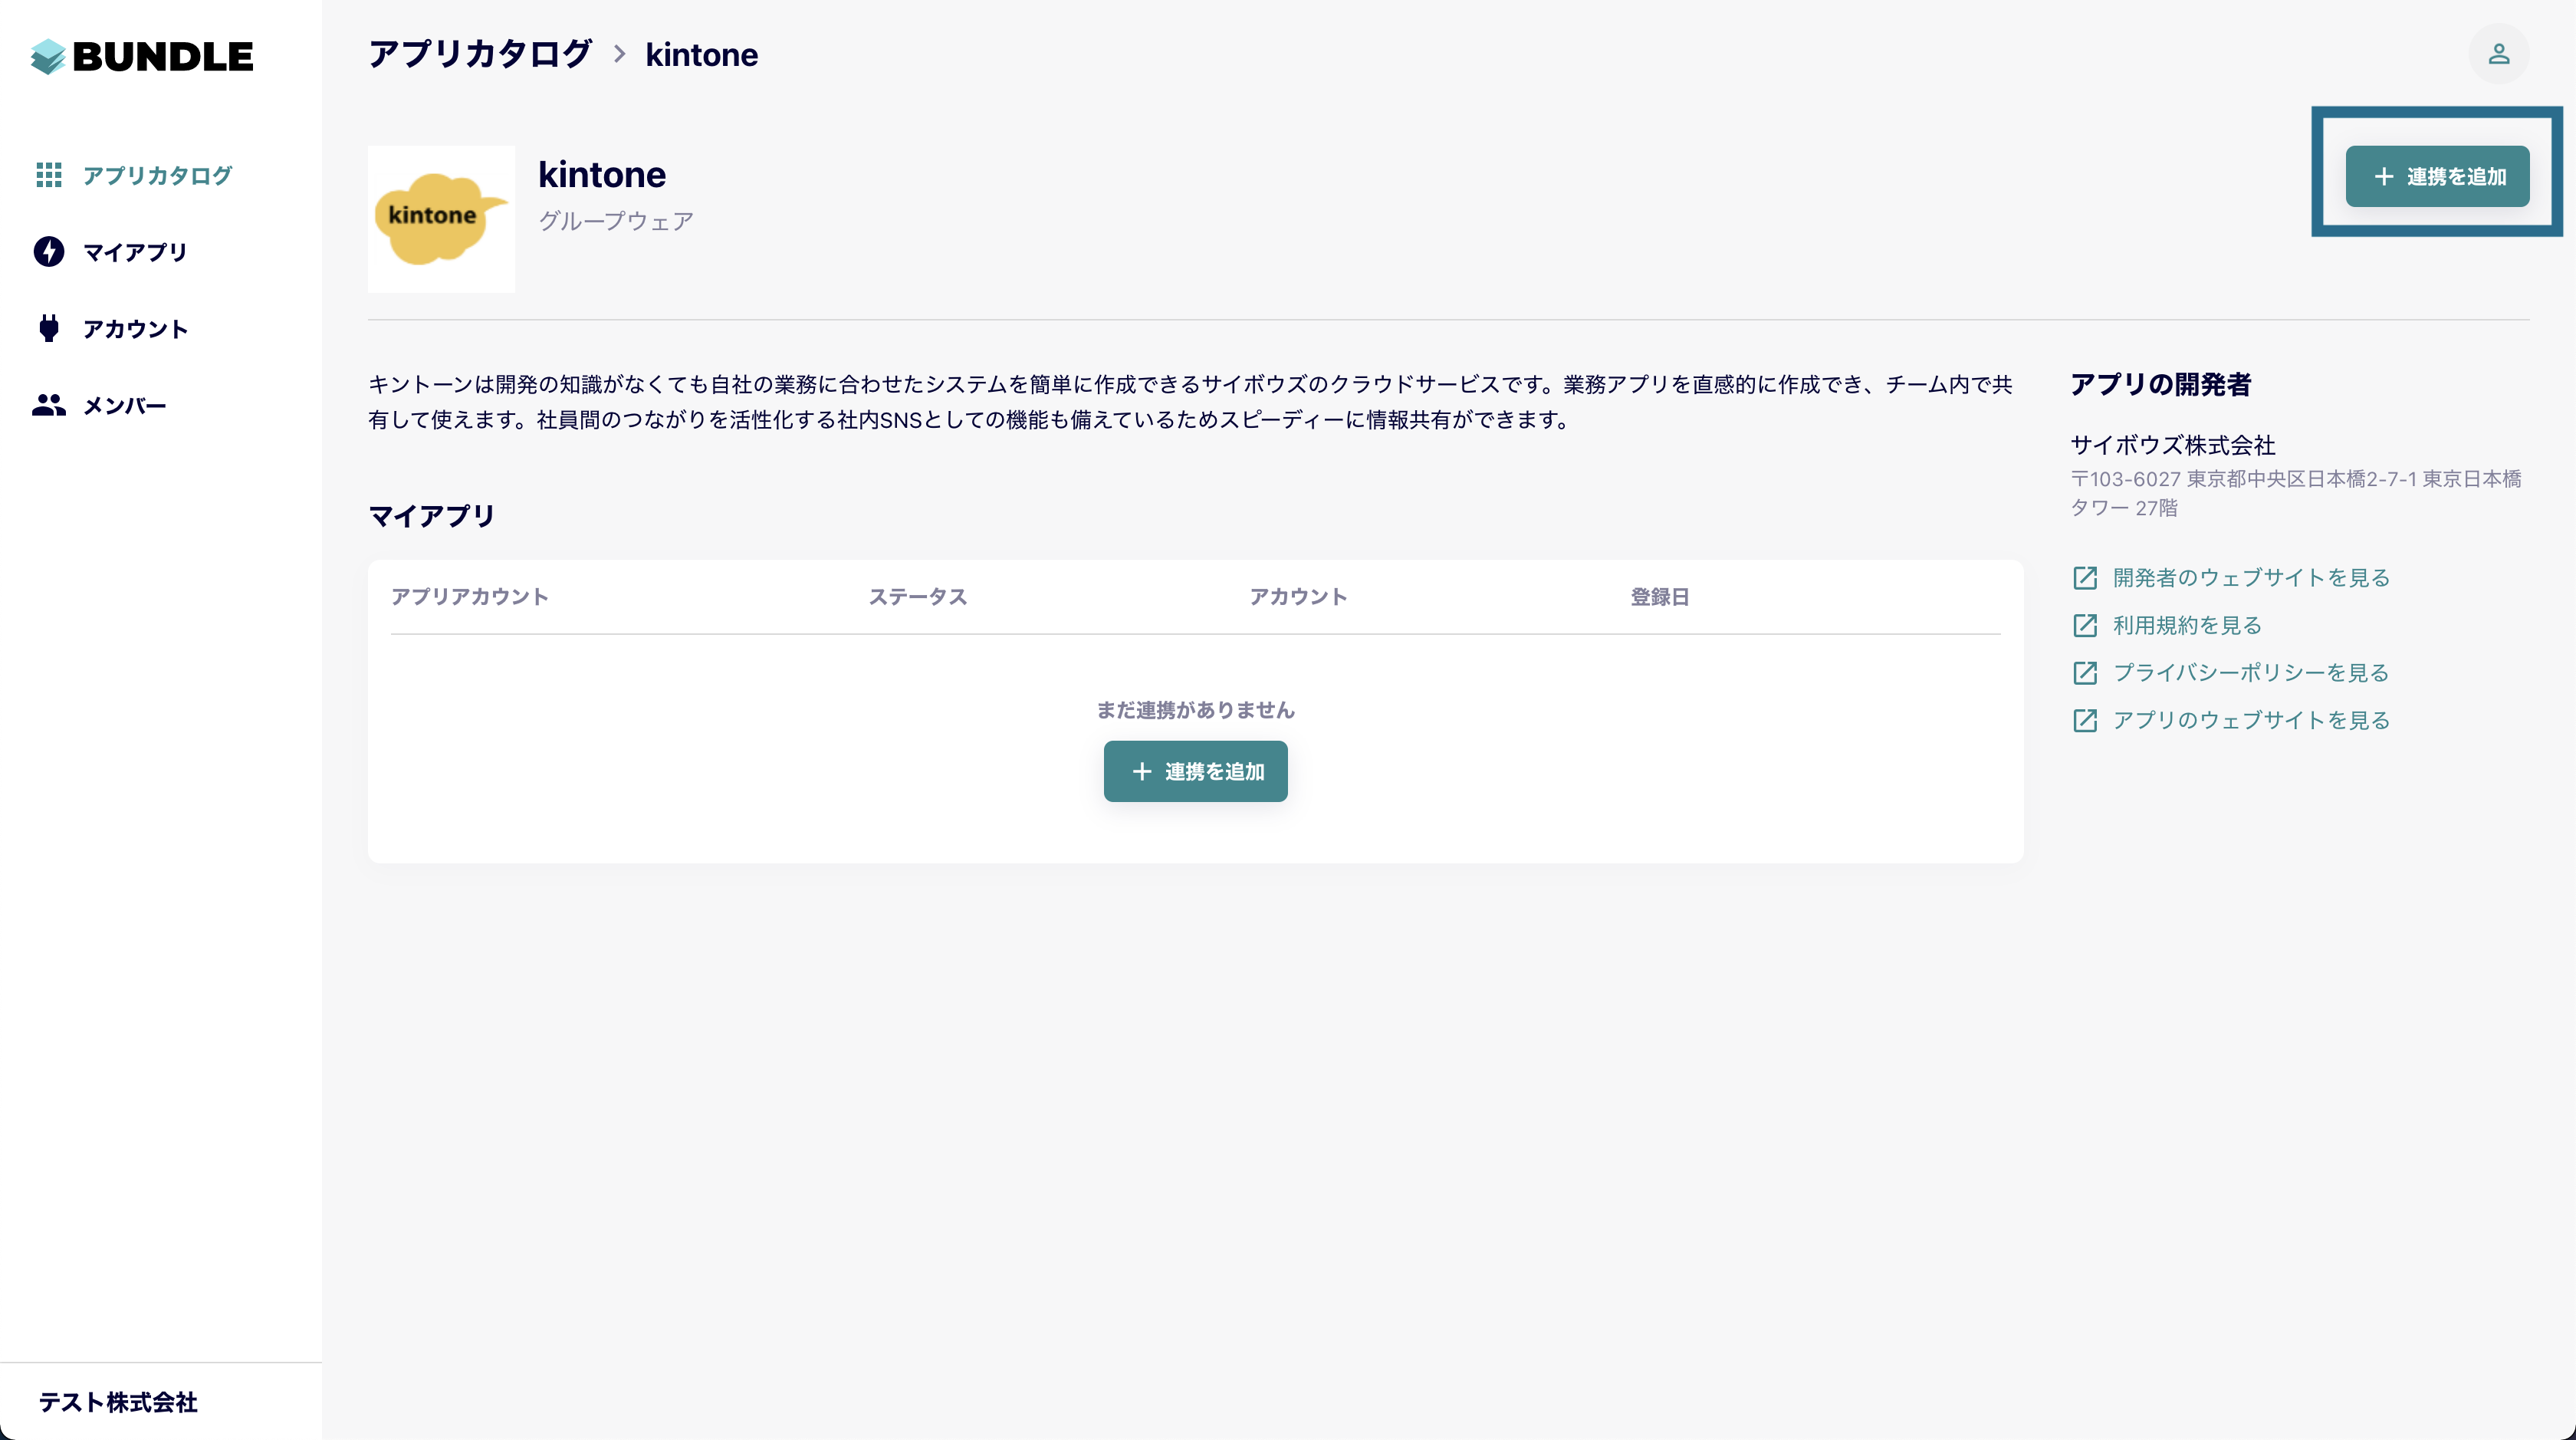Click アプリの開発者 heading

point(2160,384)
